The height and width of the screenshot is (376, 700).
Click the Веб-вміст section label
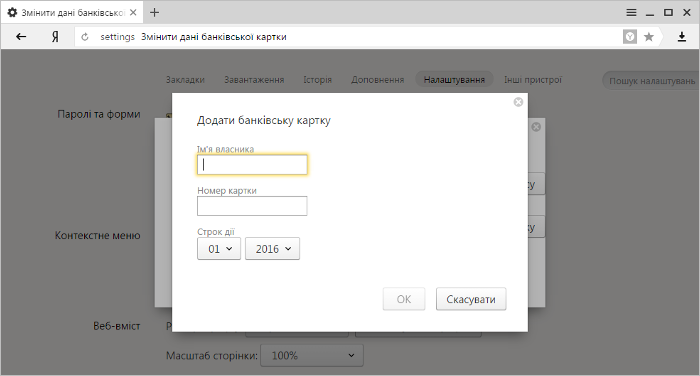point(117,326)
